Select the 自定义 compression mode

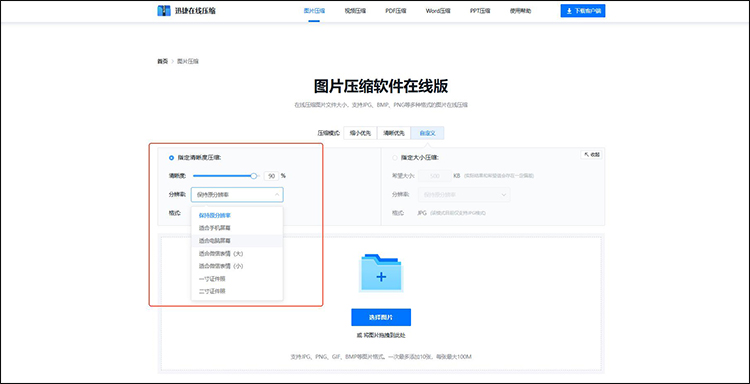427,133
